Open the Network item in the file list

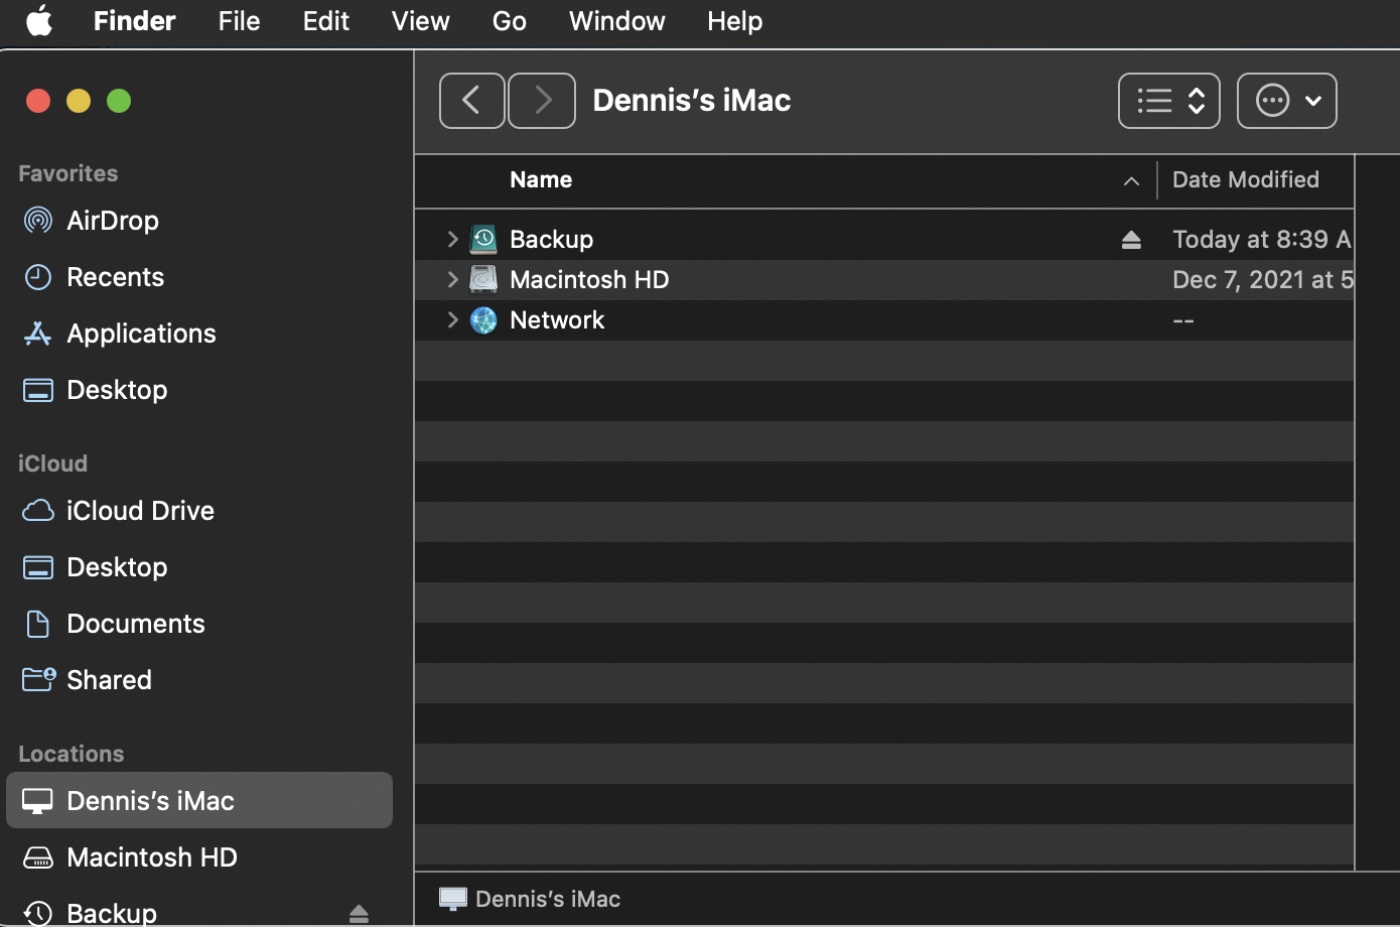(x=557, y=319)
